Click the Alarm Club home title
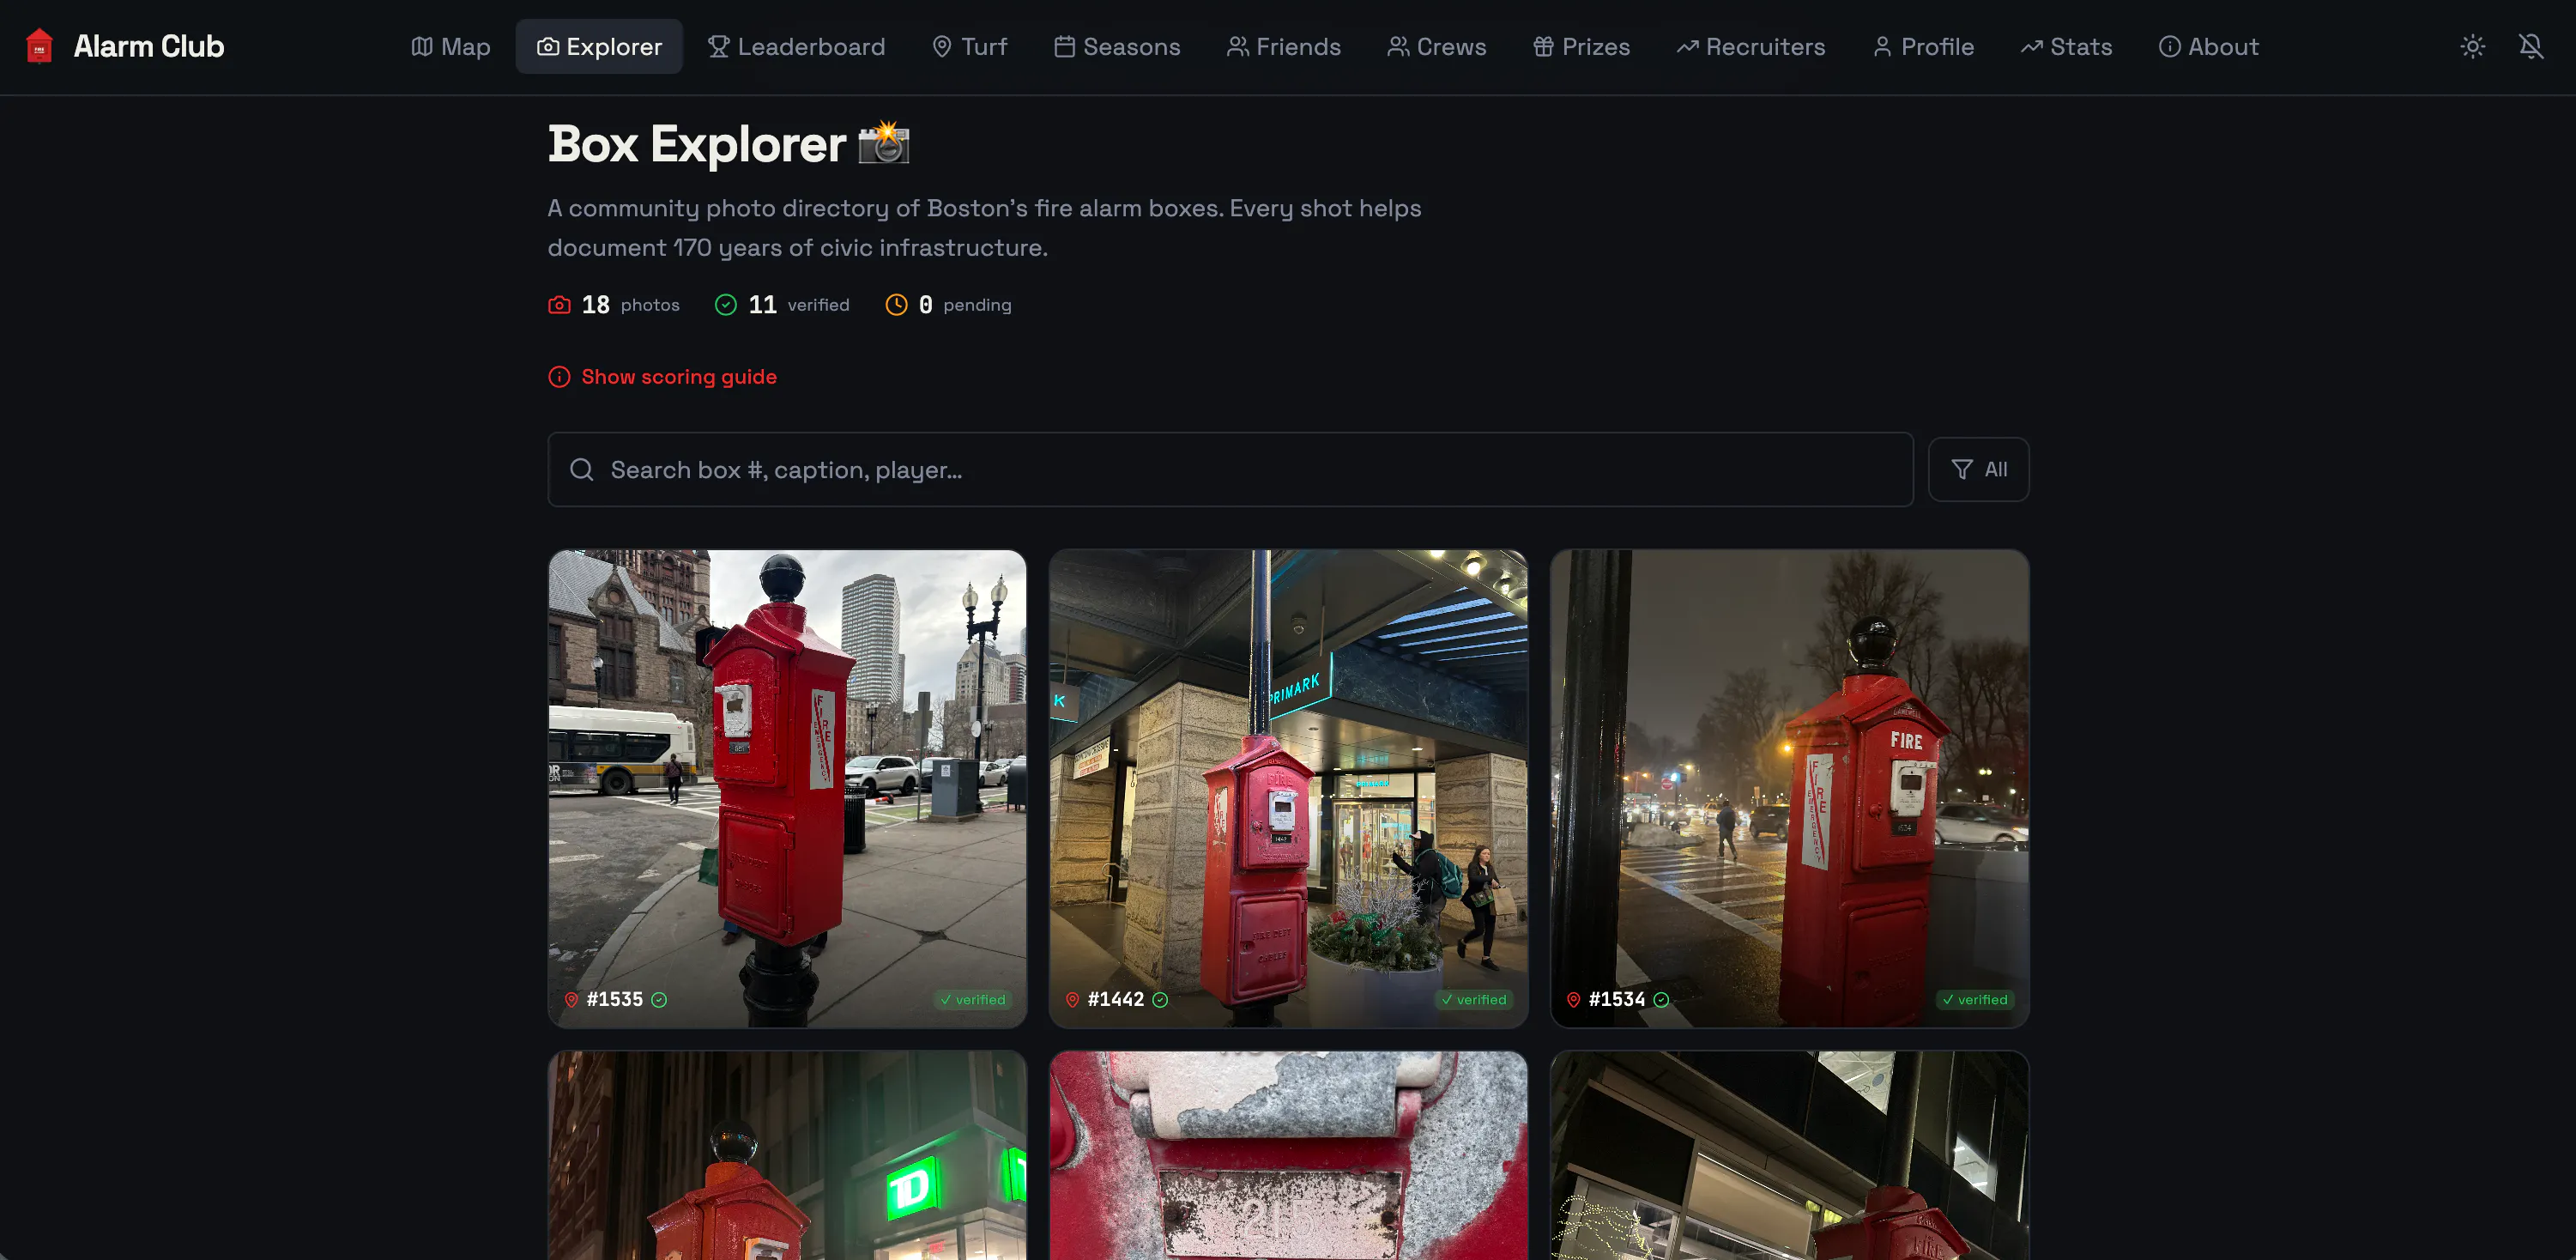The image size is (2576, 1260). coord(149,47)
